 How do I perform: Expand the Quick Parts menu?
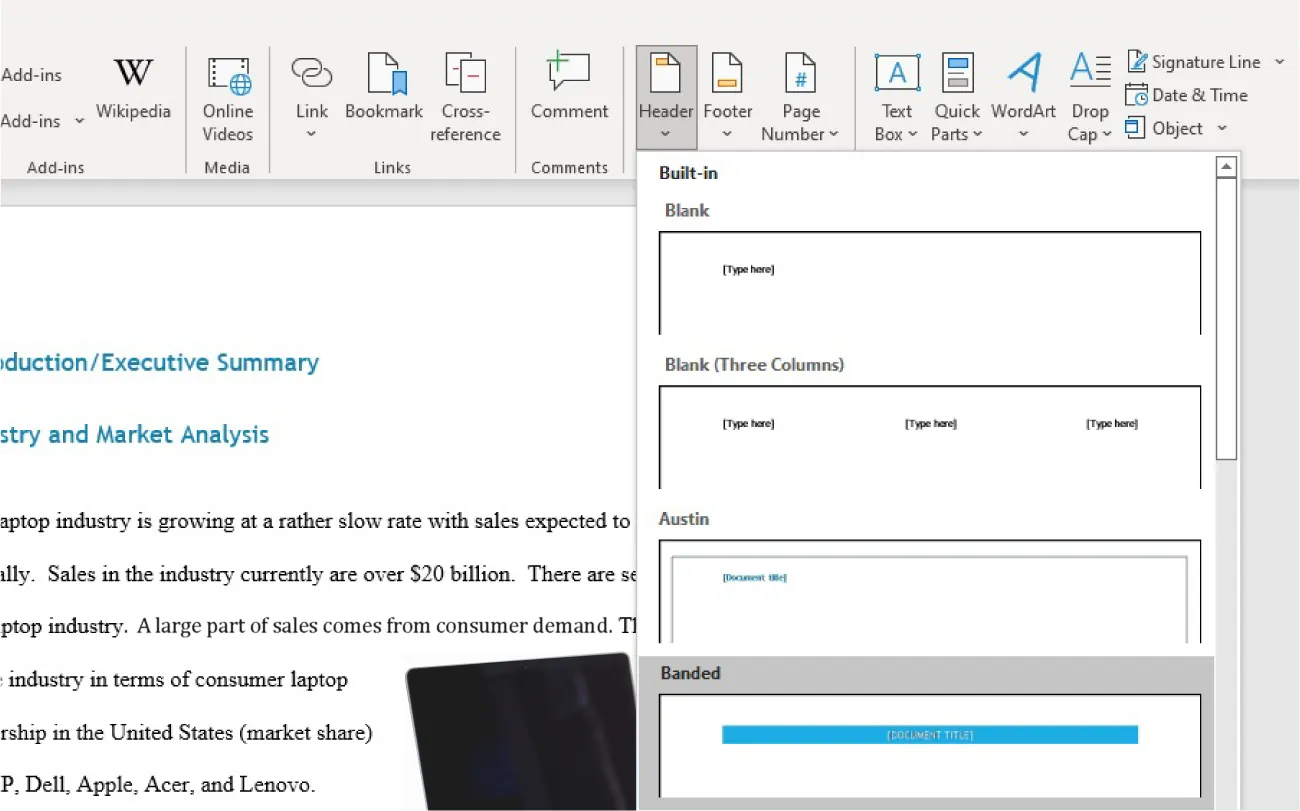[956, 95]
